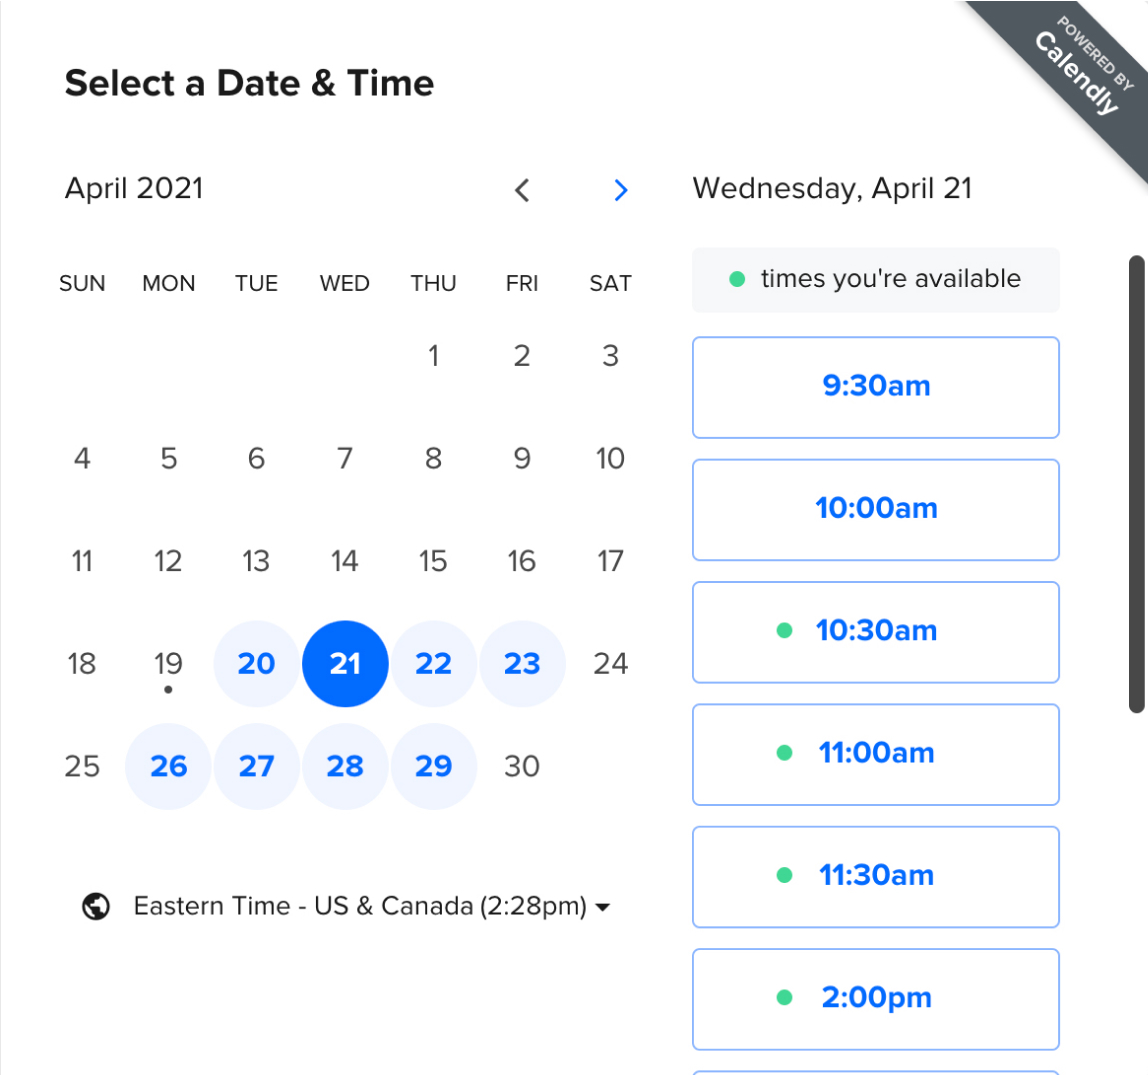Choose April 23 as the date
This screenshot has height=1075, width=1148.
pos(522,663)
